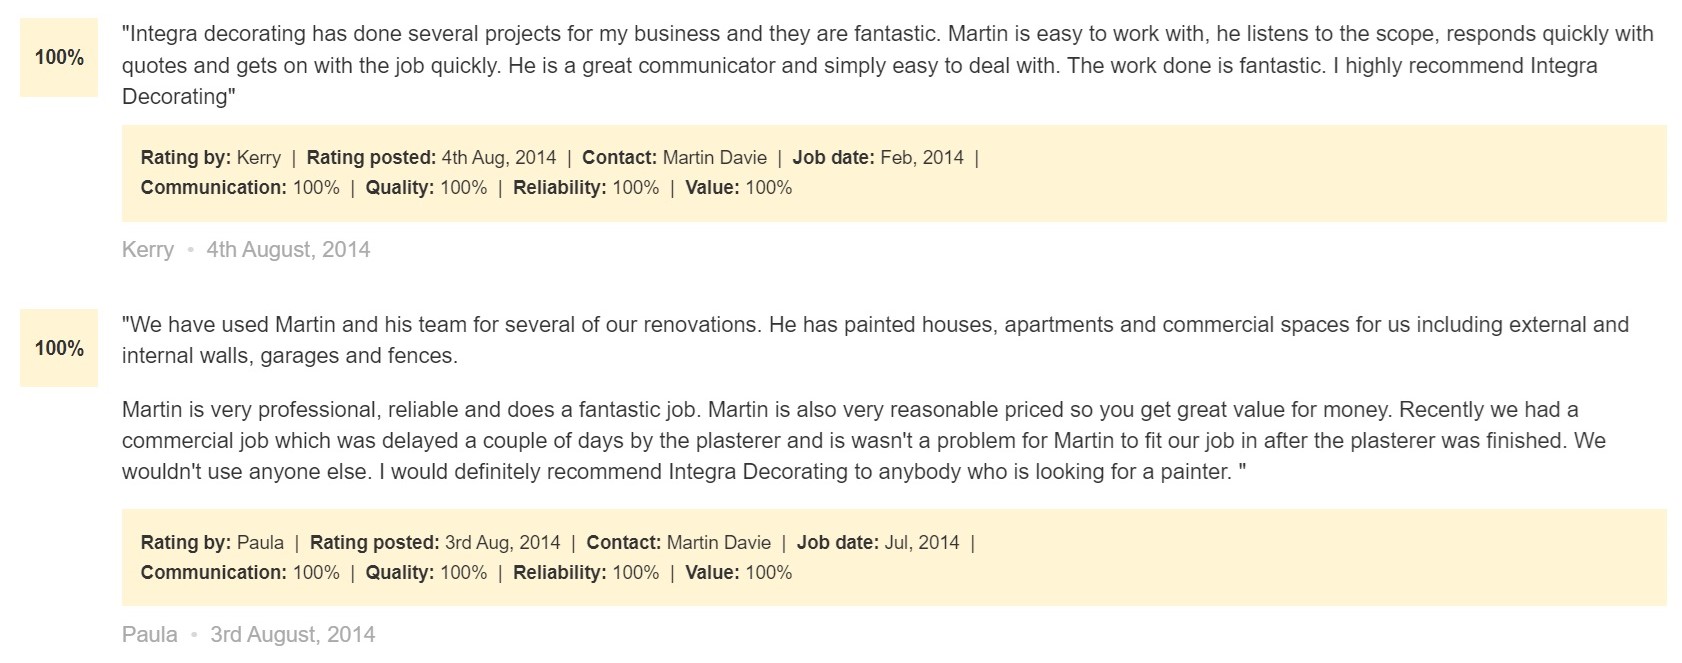Click the 100% score badge on Kerry's review
The image size is (1682, 663).
[59, 58]
